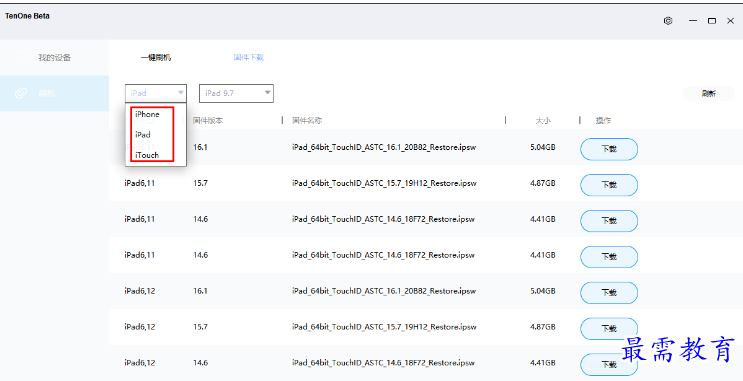Image resolution: width=743 pixels, height=381 pixels.
Task: Switch to the 一键刷机 tab
Action: [156, 58]
